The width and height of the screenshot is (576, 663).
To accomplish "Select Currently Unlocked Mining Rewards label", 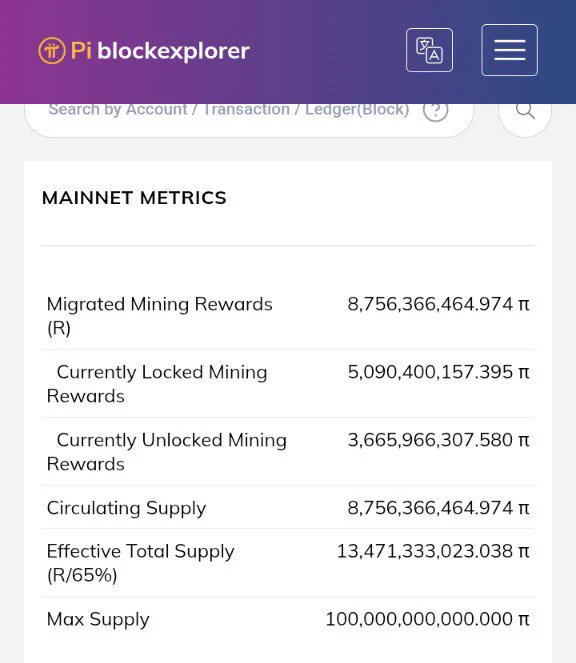I will pos(167,452).
